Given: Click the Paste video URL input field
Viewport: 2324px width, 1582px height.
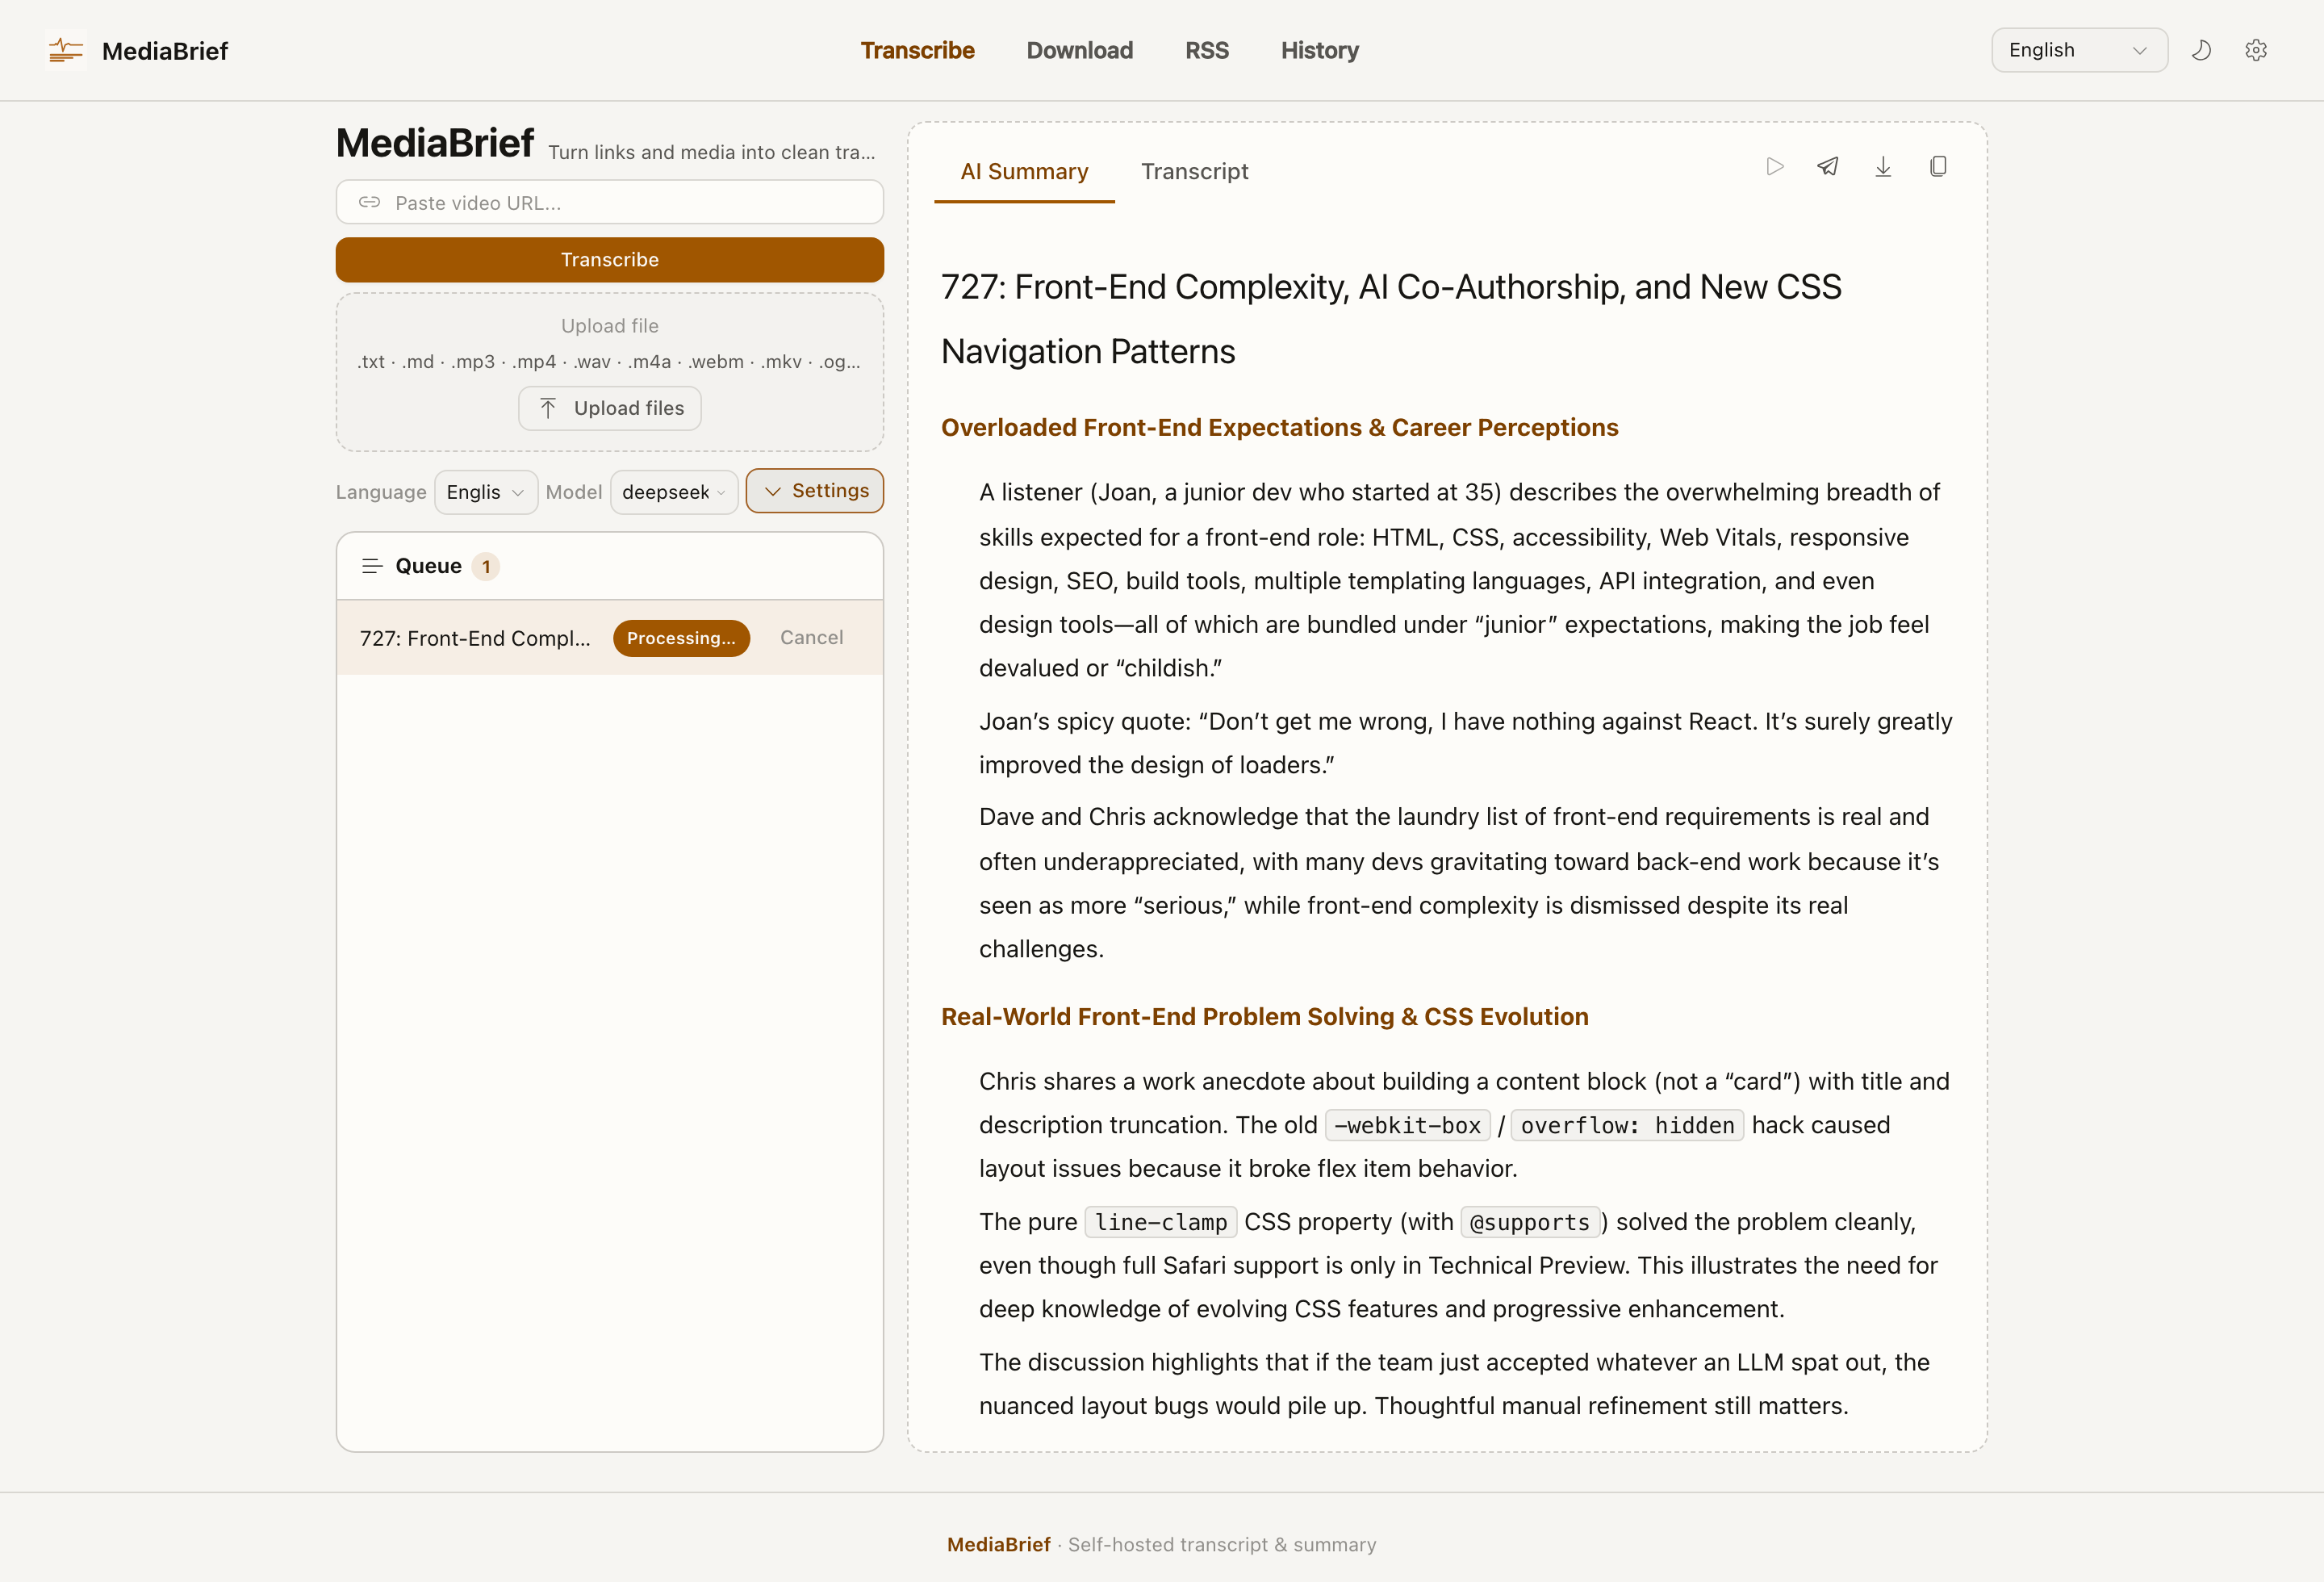Looking at the screenshot, I should pos(610,202).
